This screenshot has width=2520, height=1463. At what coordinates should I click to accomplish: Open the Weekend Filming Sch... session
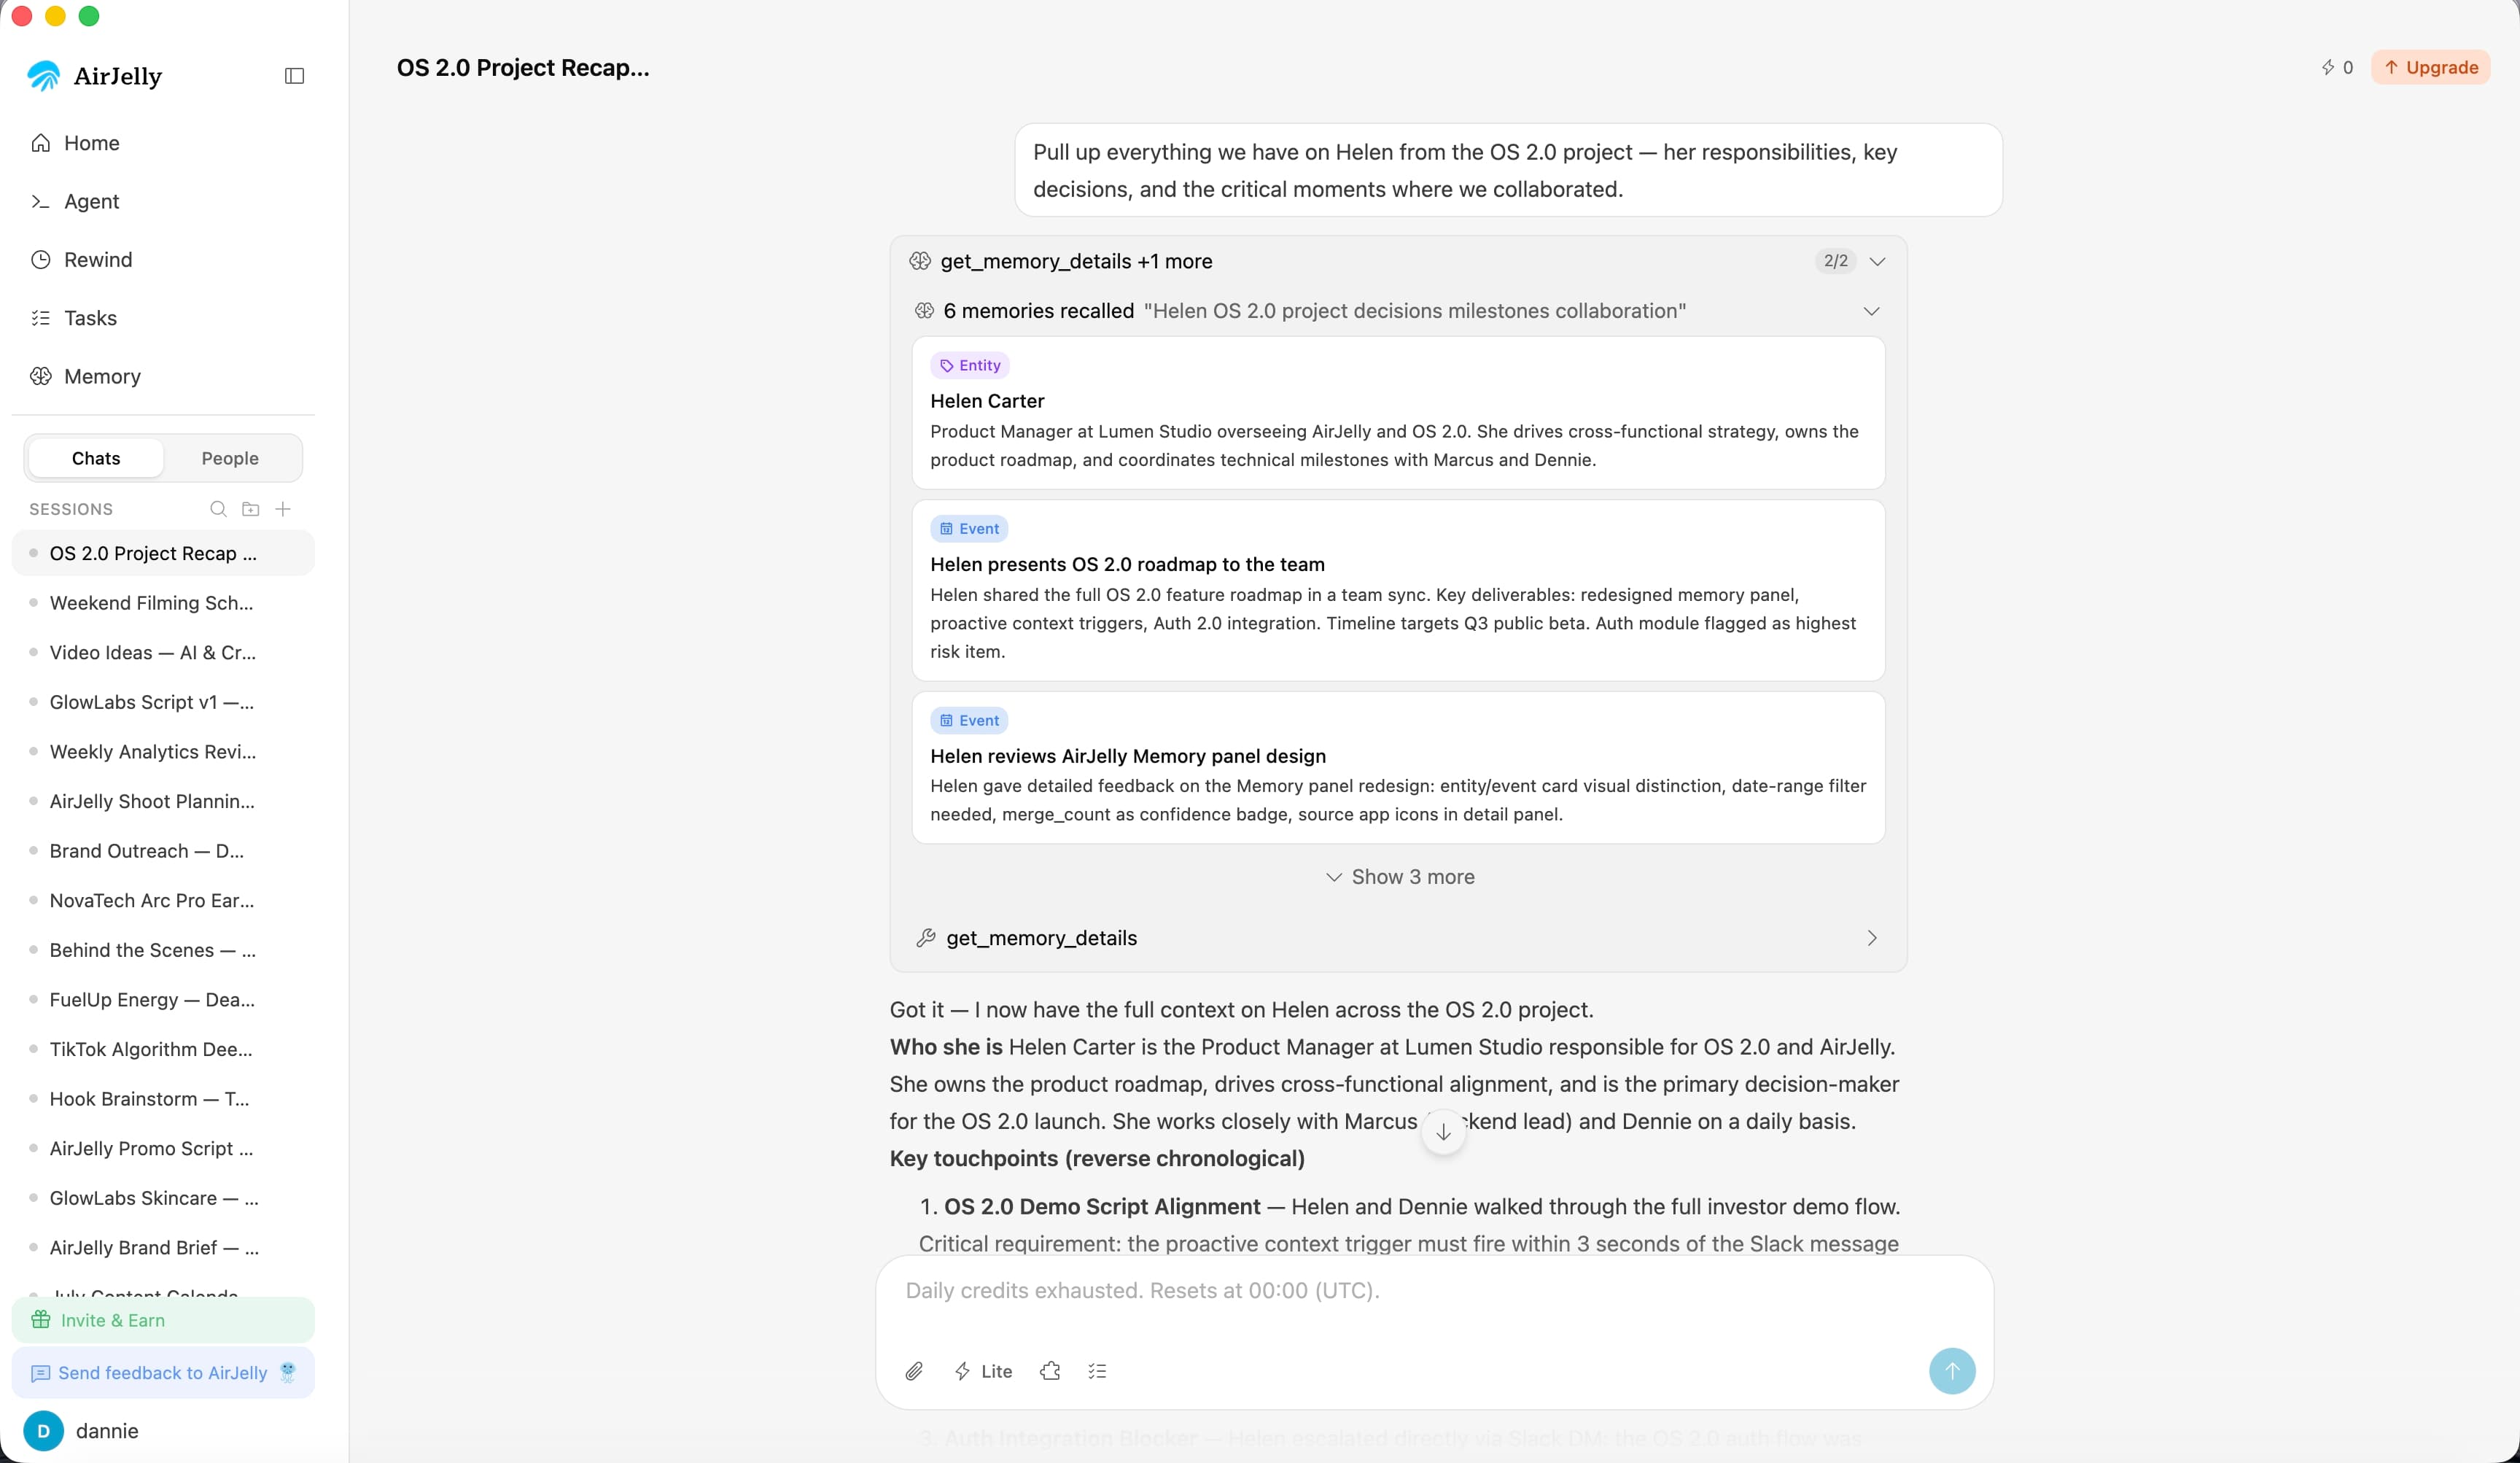163,603
